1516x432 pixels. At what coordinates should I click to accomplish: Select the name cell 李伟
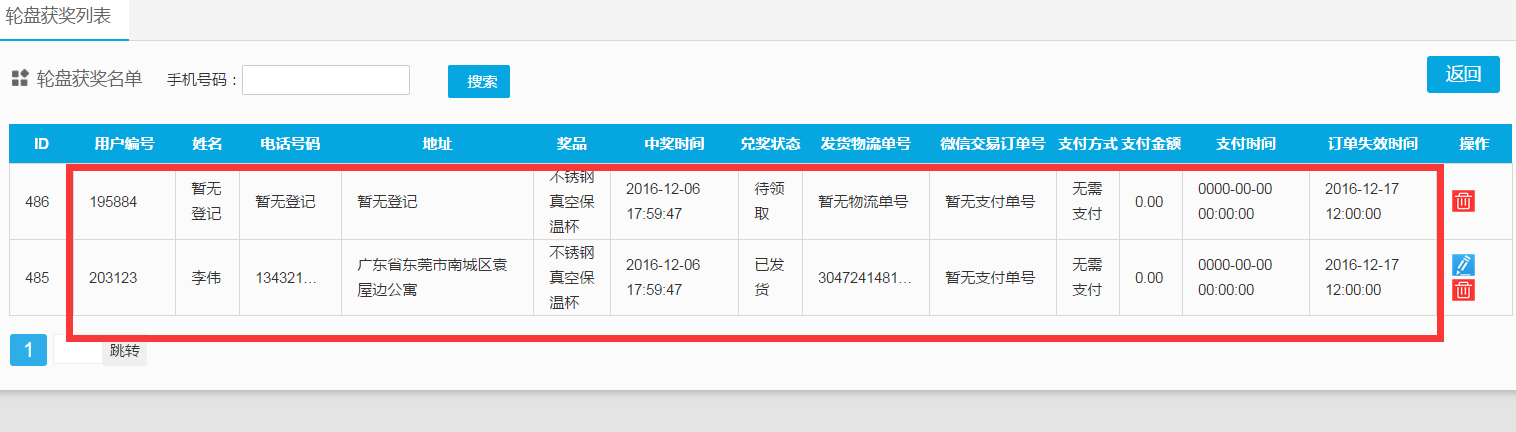(x=206, y=278)
